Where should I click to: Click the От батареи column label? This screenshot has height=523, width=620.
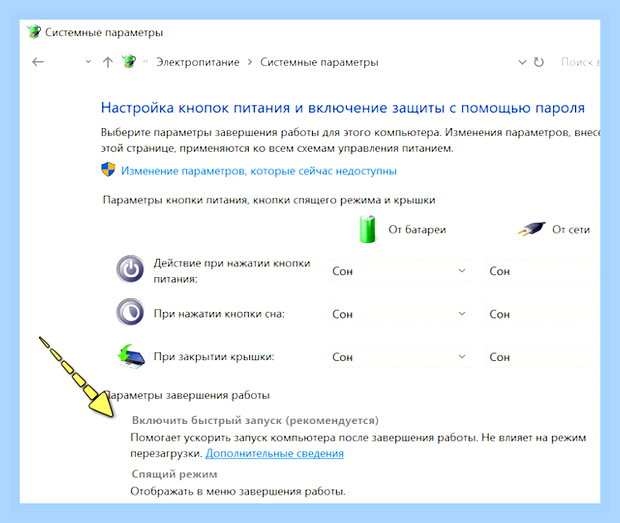[x=417, y=229]
